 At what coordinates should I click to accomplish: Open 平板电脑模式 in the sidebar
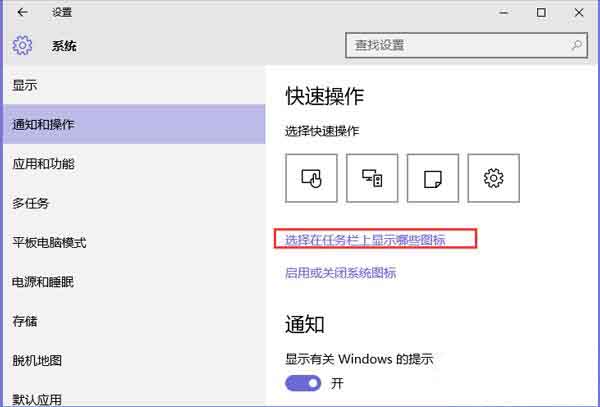pos(49,242)
